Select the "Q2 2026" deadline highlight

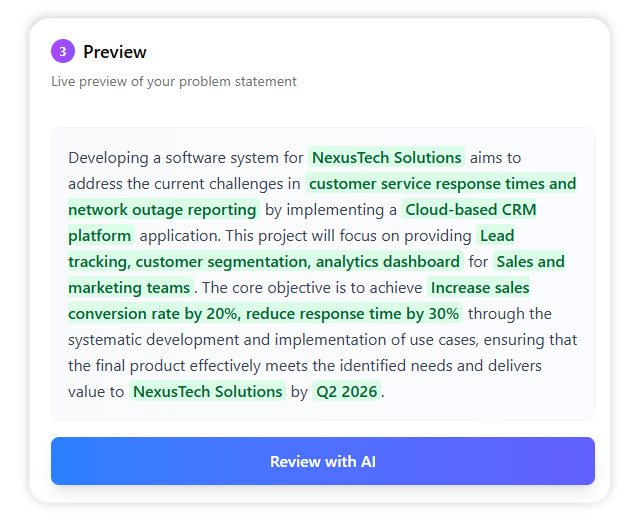[x=346, y=391]
